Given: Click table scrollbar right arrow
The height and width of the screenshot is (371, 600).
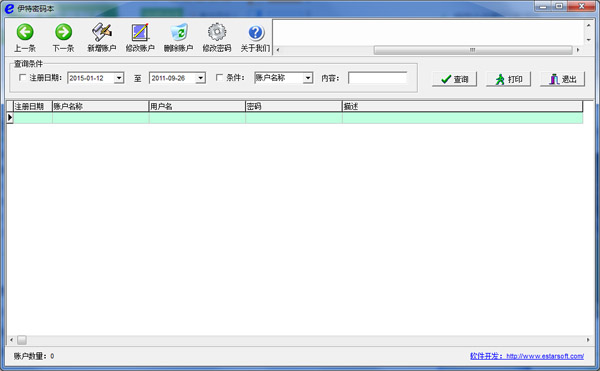Looking at the screenshot, I should point(588,340).
